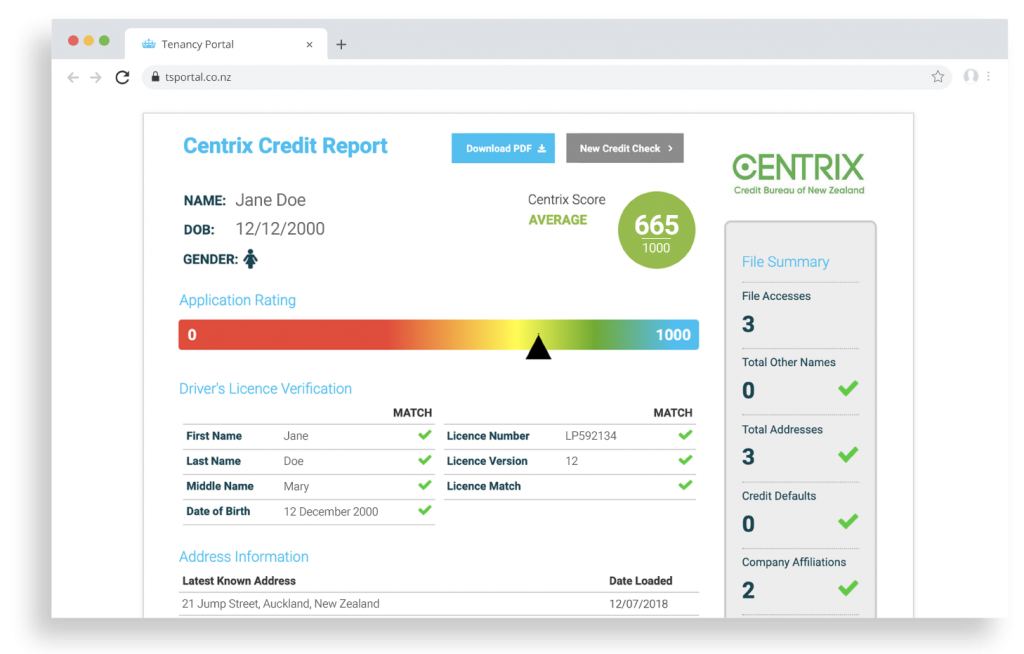Click the date loaded 12/07/2018

638,604
